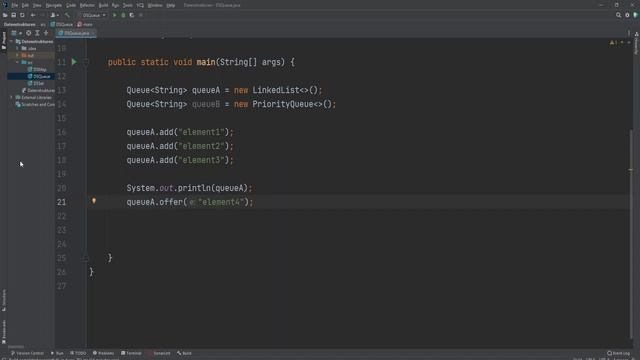The height and width of the screenshot is (360, 640).
Task: Click the Search Everywhere magnifier icon
Action: point(618,15)
